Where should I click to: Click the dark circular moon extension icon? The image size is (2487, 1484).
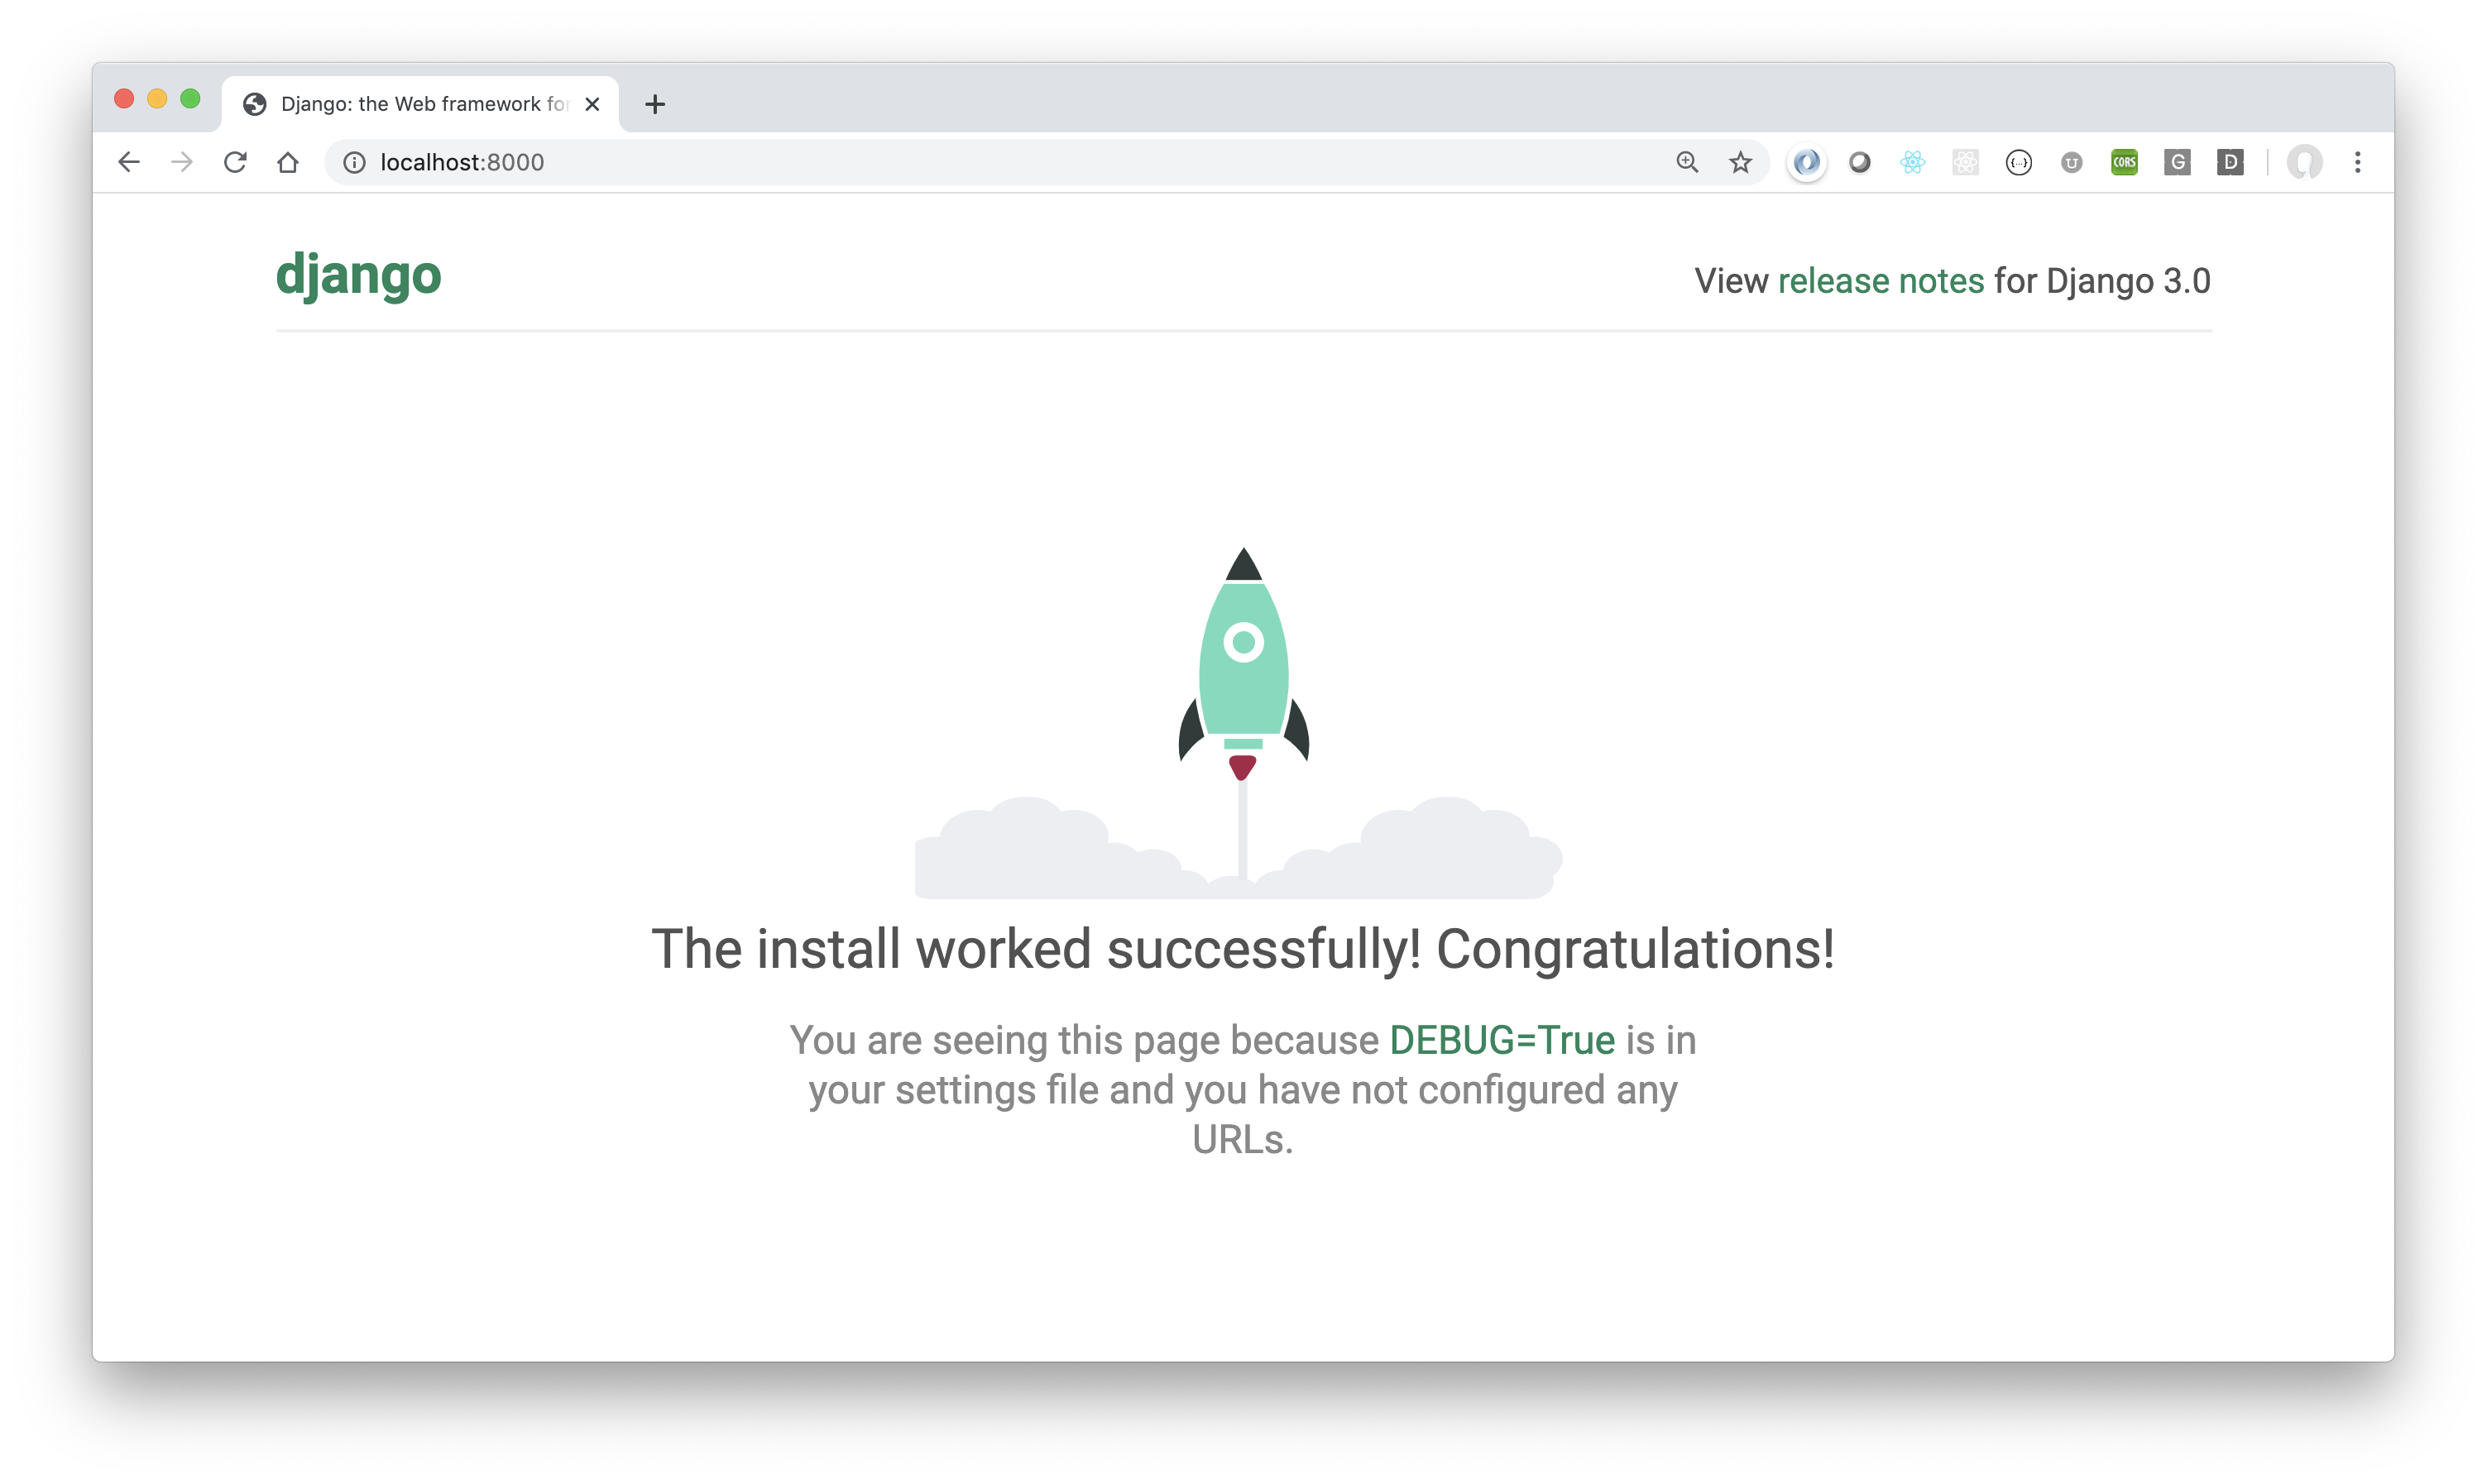[x=1859, y=162]
